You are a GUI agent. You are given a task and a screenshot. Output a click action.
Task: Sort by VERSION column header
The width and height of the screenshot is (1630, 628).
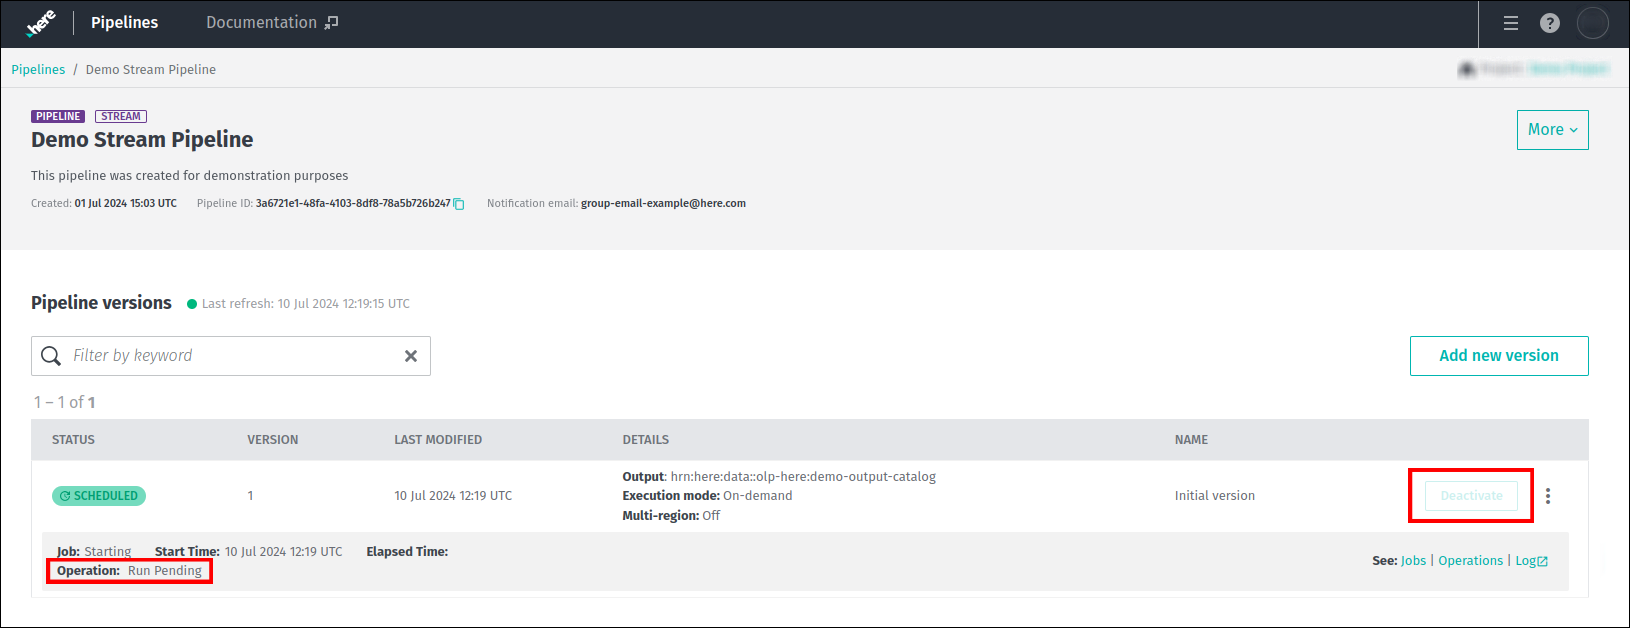click(273, 440)
